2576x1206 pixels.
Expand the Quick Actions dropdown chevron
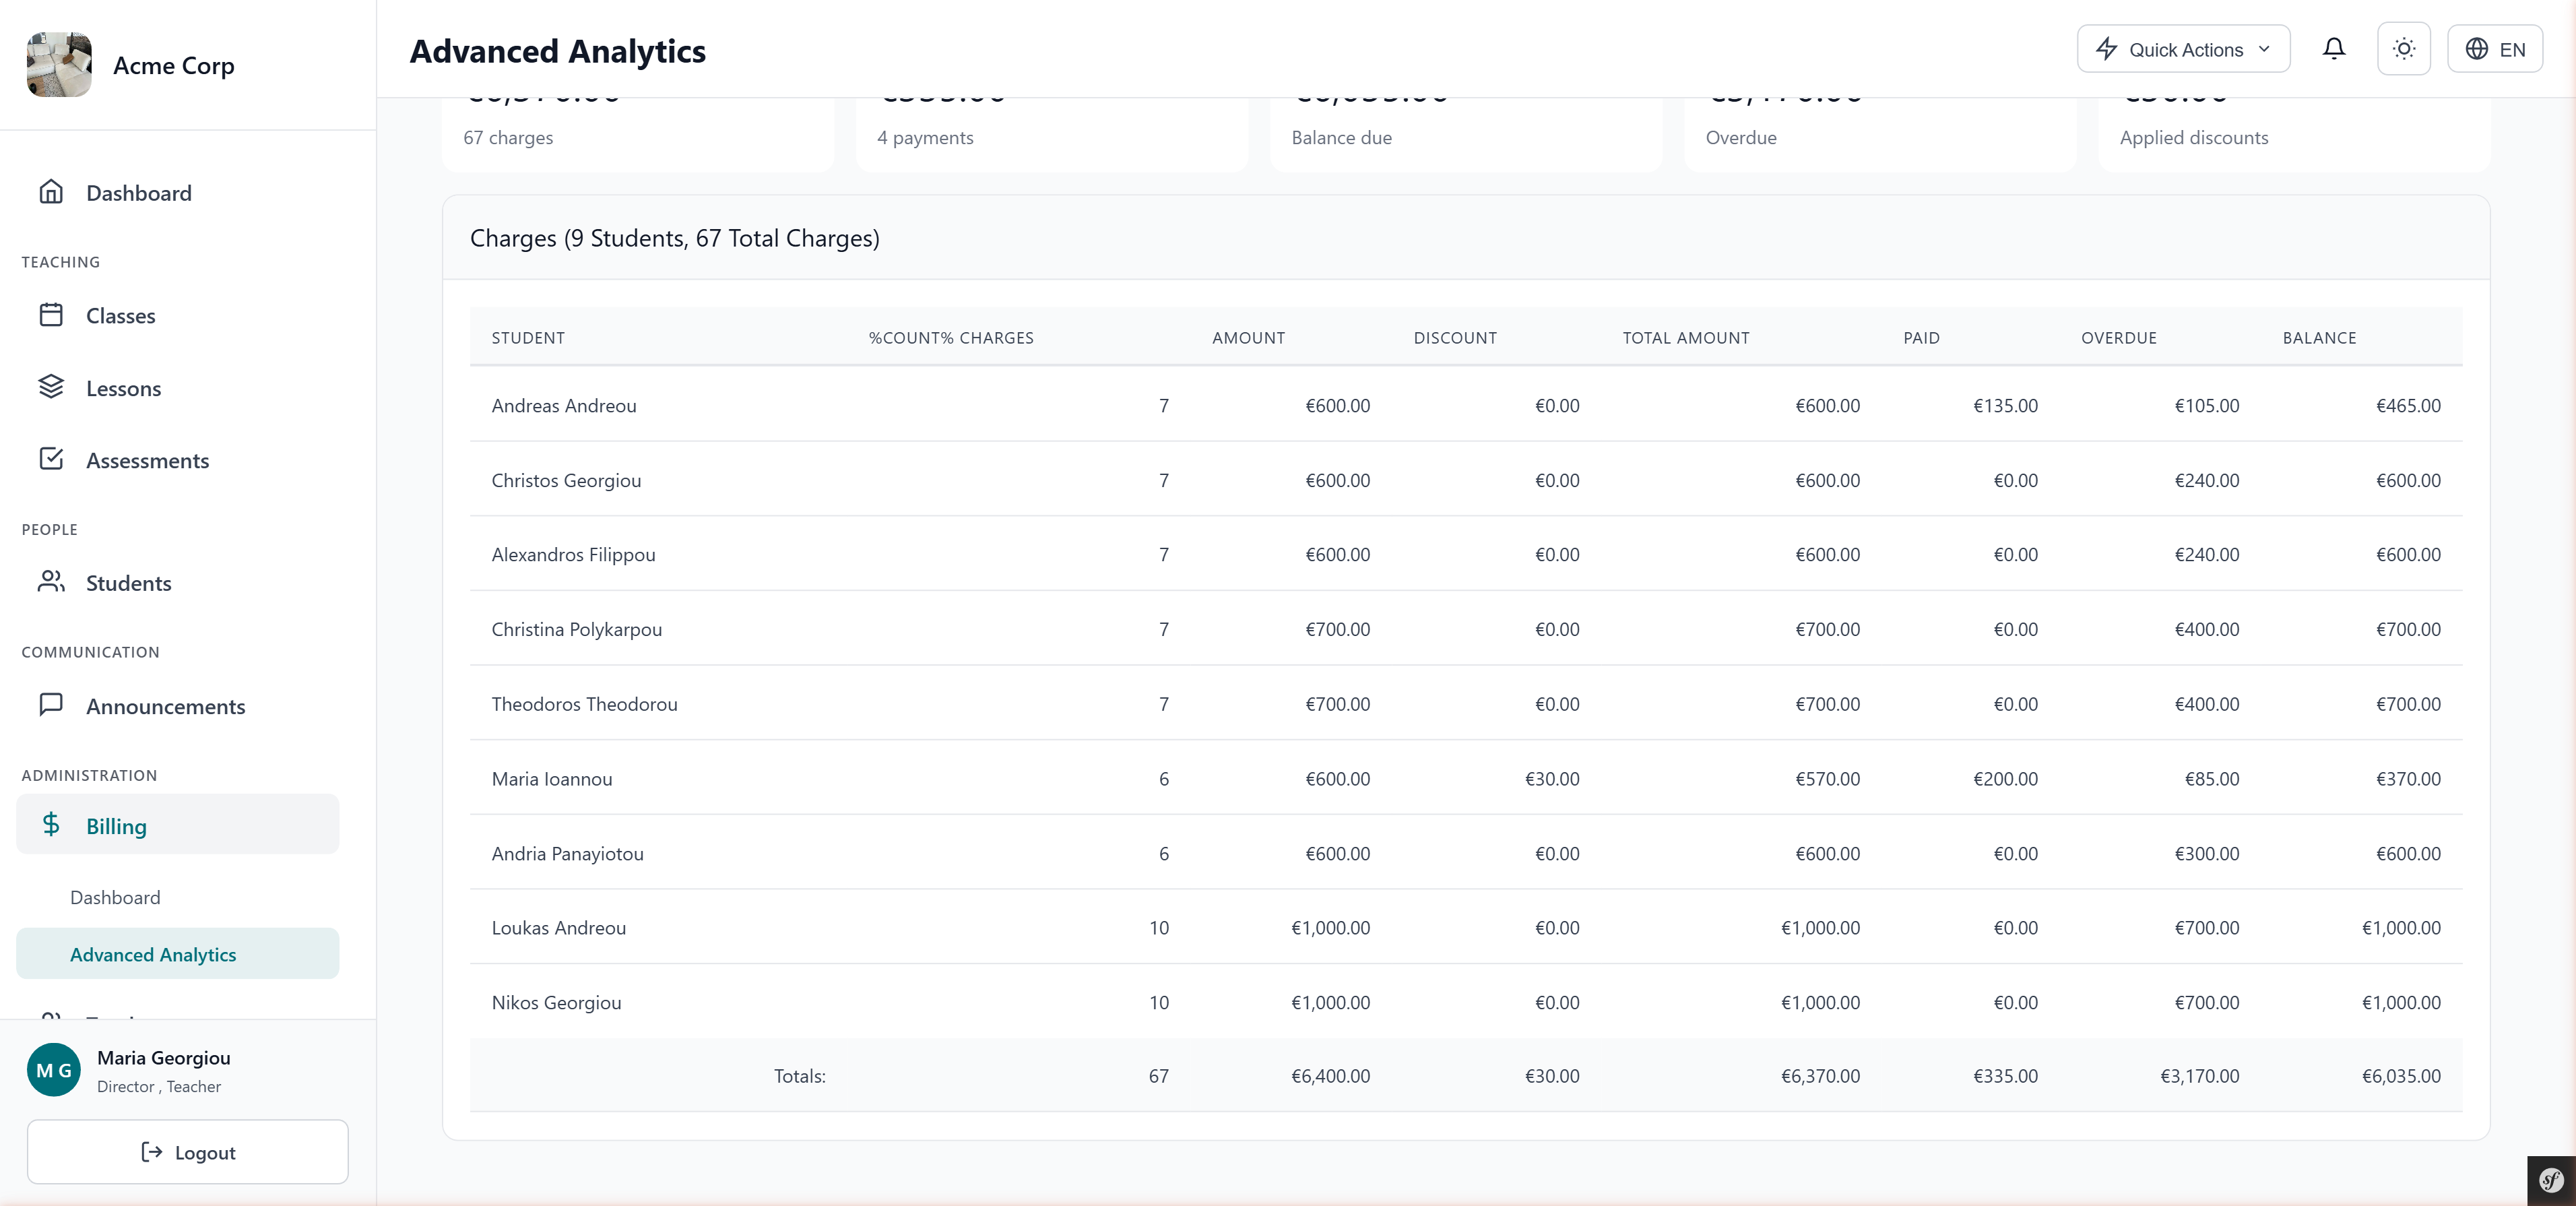coord(2264,49)
